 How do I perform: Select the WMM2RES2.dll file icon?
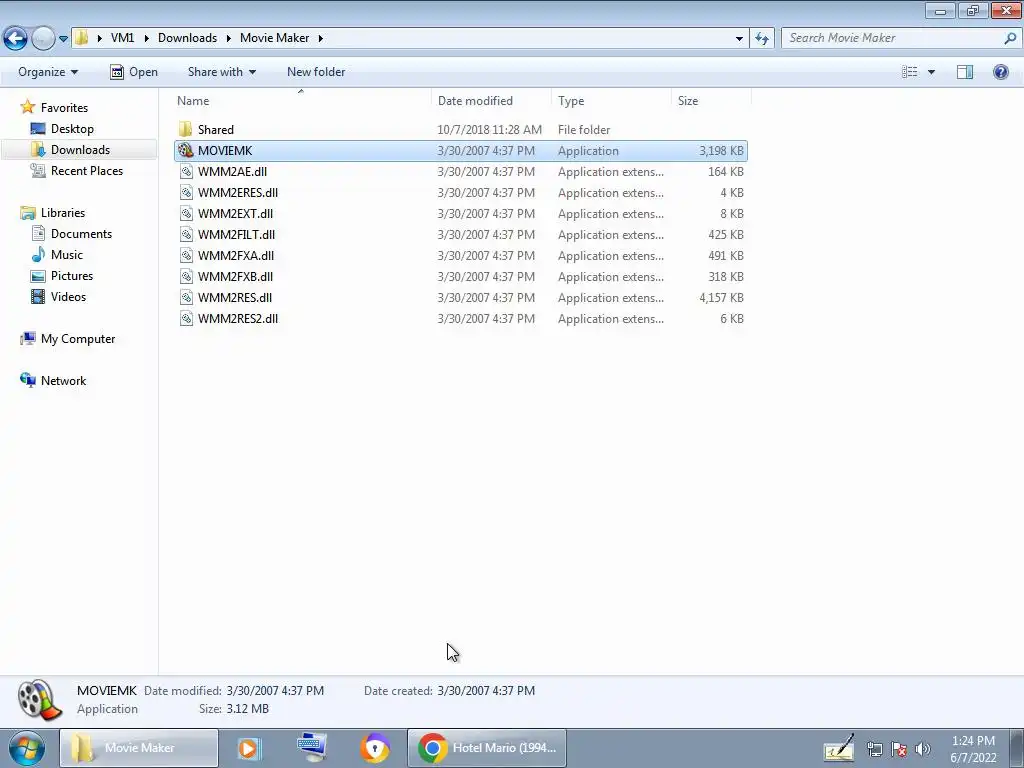(186, 319)
